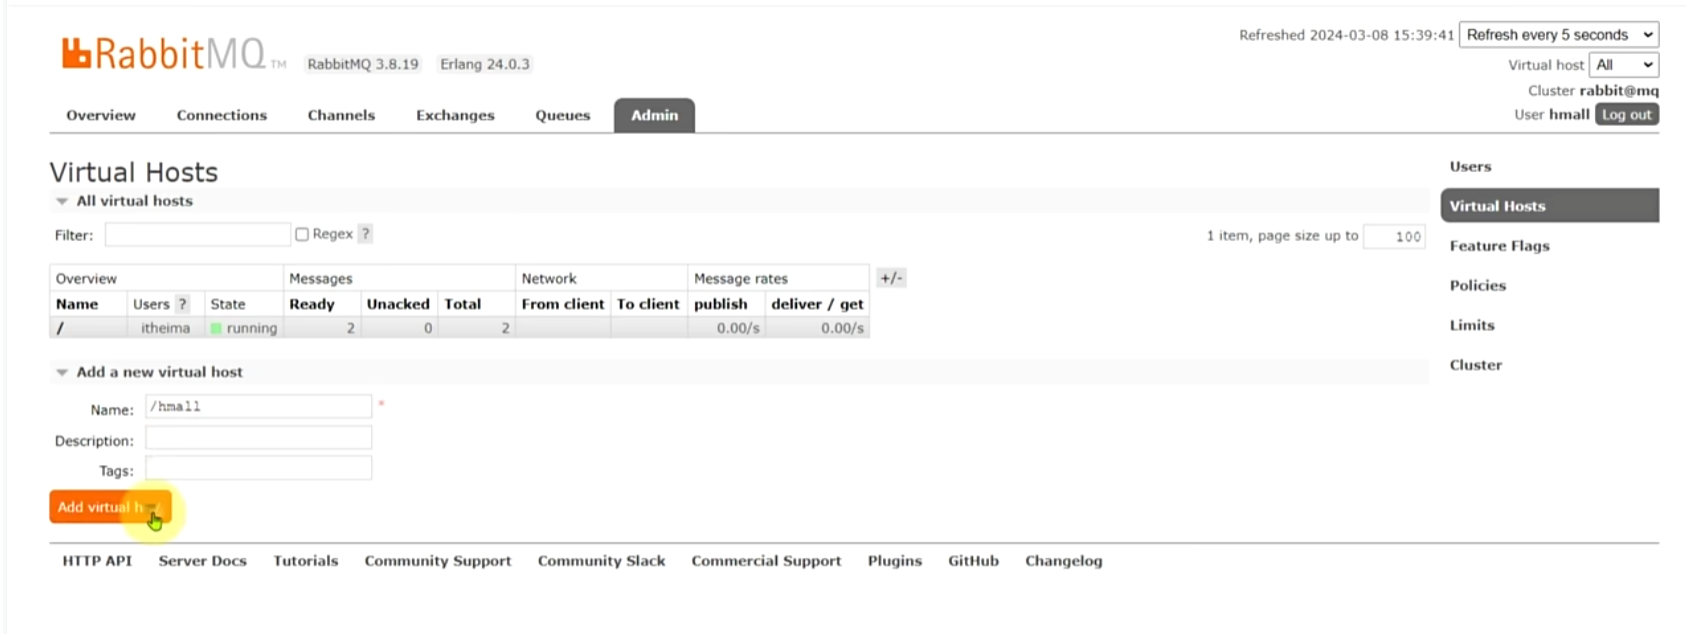1686x634 pixels.
Task: Click the Description input field
Action: (258, 438)
